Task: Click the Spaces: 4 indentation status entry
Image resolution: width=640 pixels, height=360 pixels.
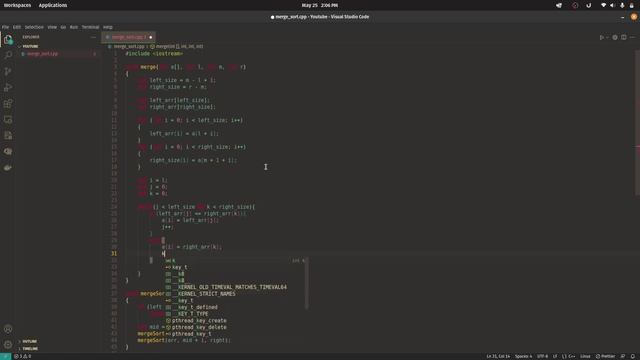Action: point(523,356)
